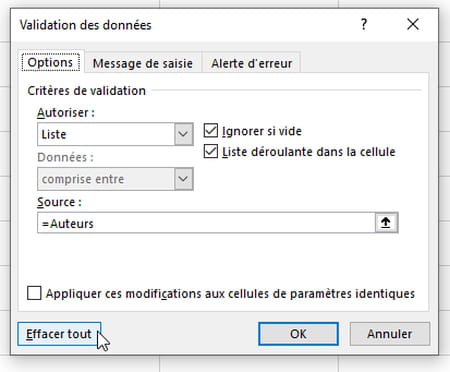Click the range selector arrow icon beside Source
This screenshot has height=372, width=450.
click(x=386, y=223)
